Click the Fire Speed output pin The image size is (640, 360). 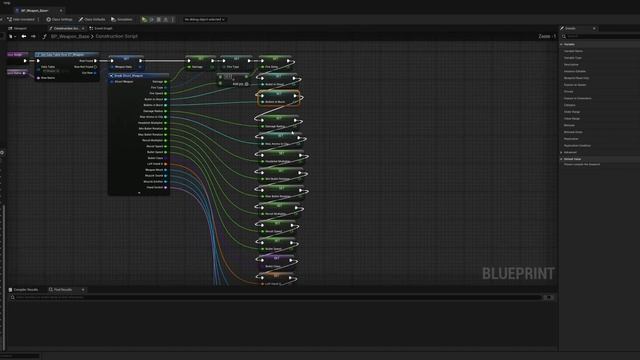click(x=165, y=93)
